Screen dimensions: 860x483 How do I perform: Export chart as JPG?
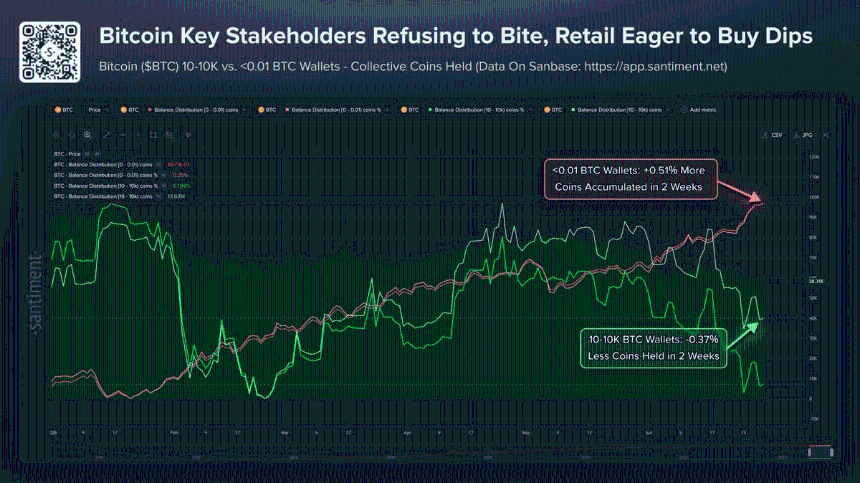(x=803, y=135)
